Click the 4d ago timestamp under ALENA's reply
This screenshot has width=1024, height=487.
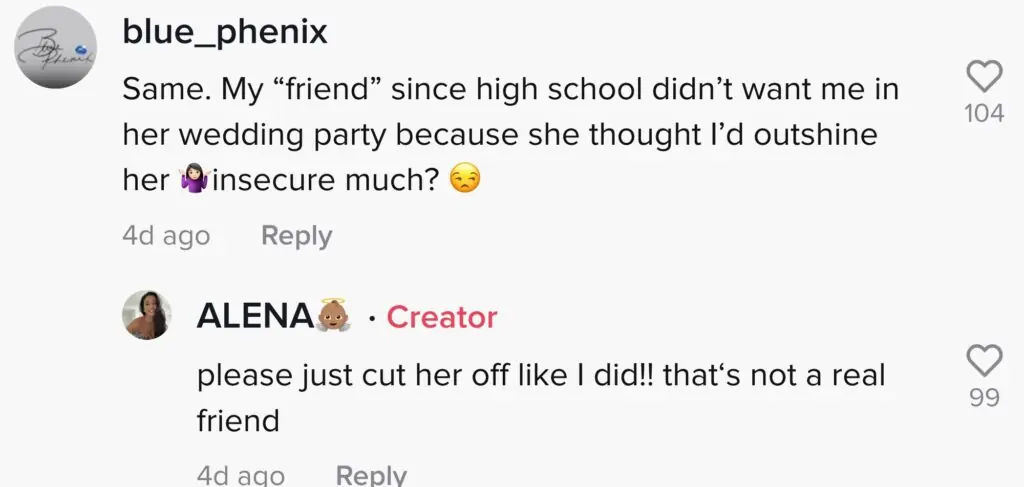(240, 475)
